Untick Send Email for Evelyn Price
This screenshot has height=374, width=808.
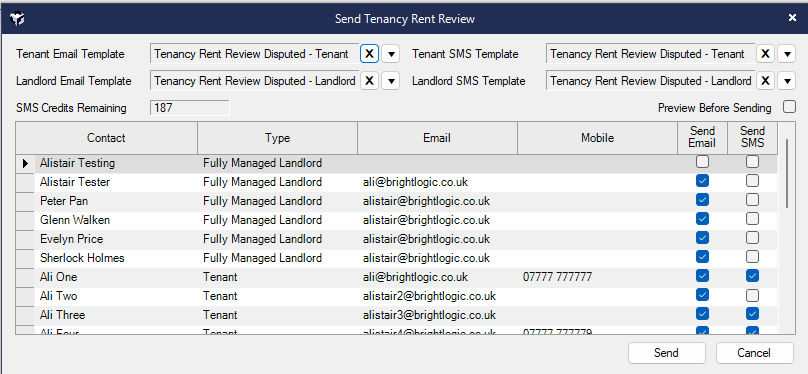click(x=702, y=238)
